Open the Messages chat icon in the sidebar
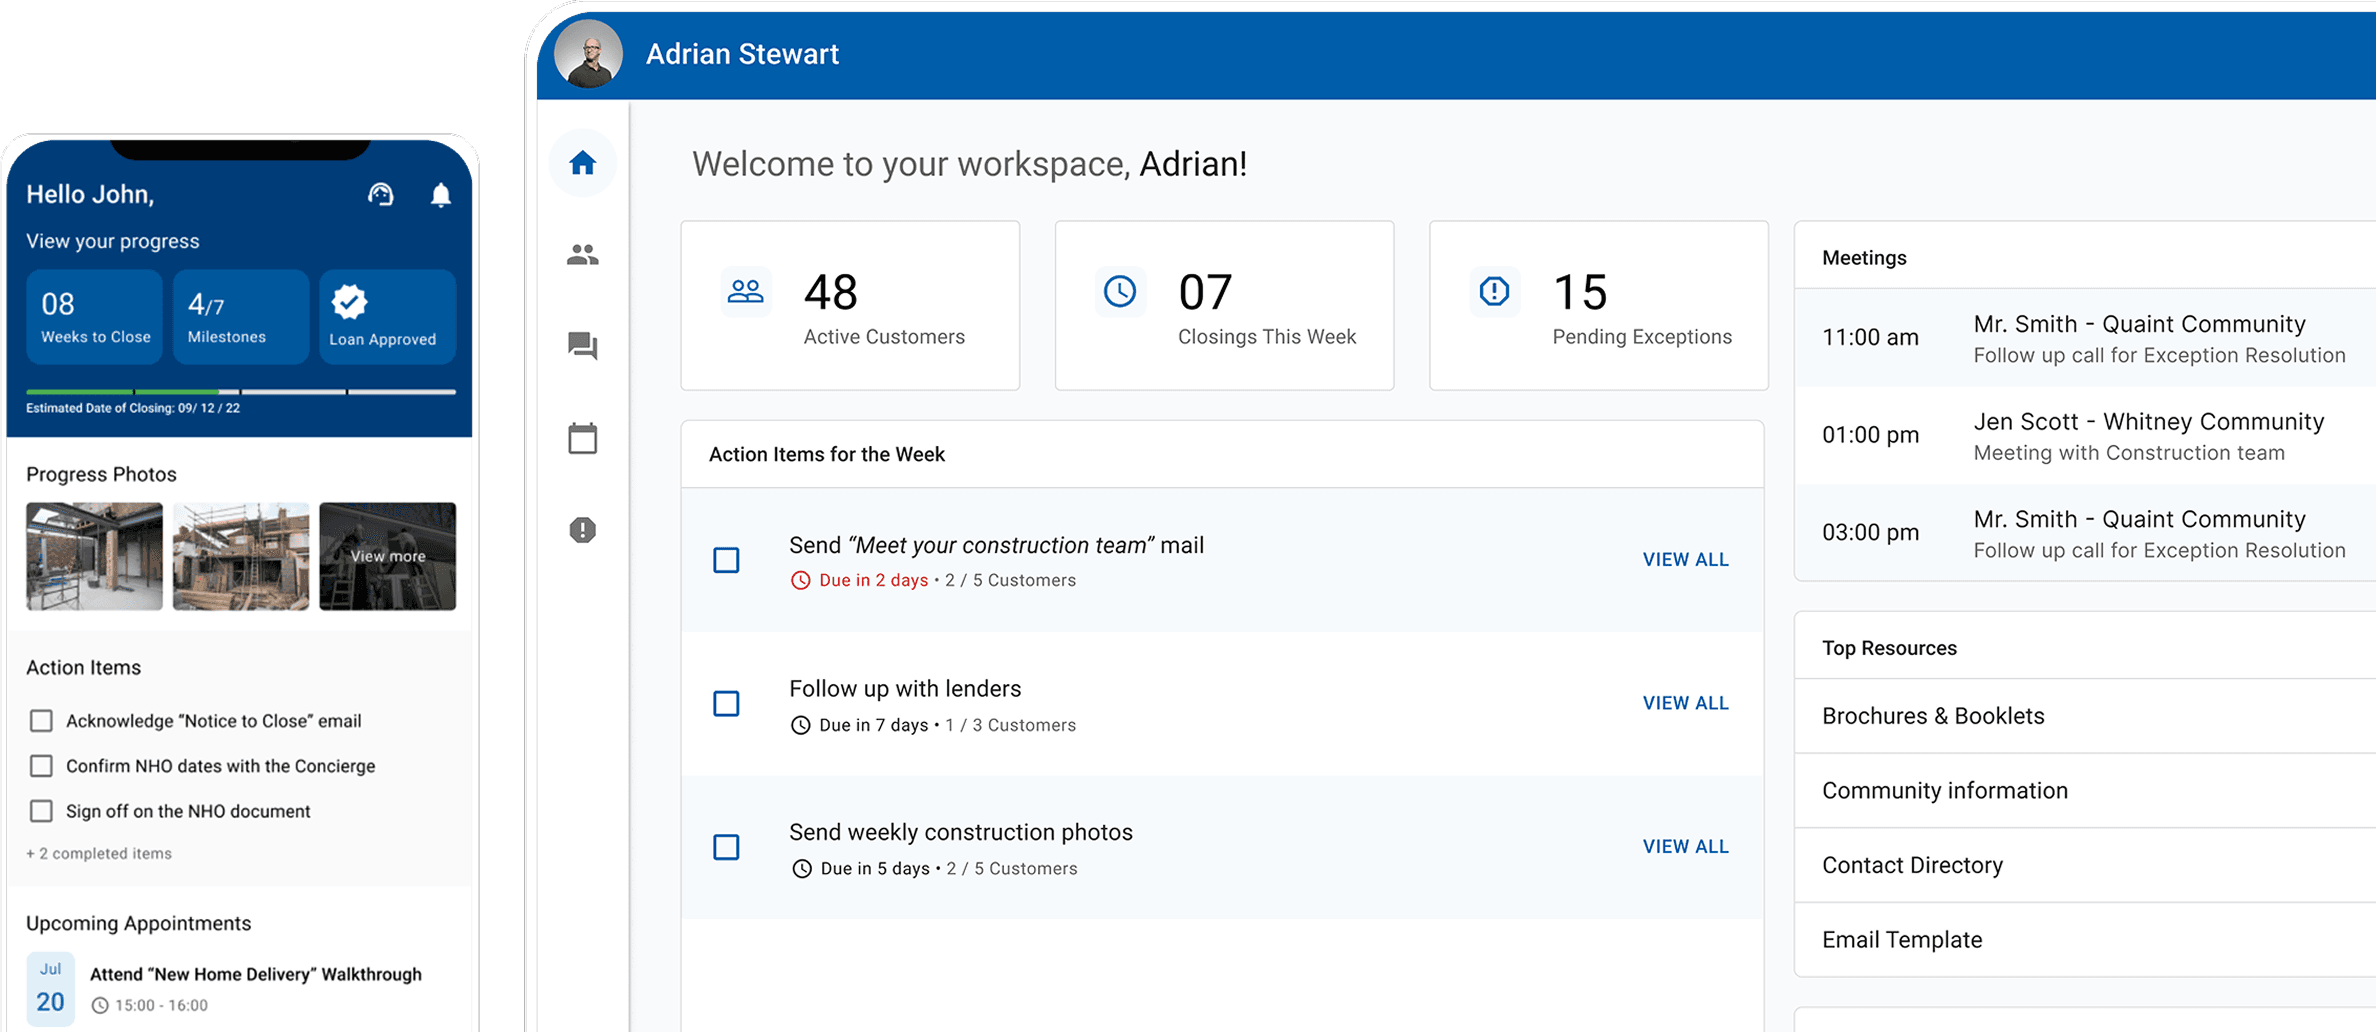 tap(583, 346)
